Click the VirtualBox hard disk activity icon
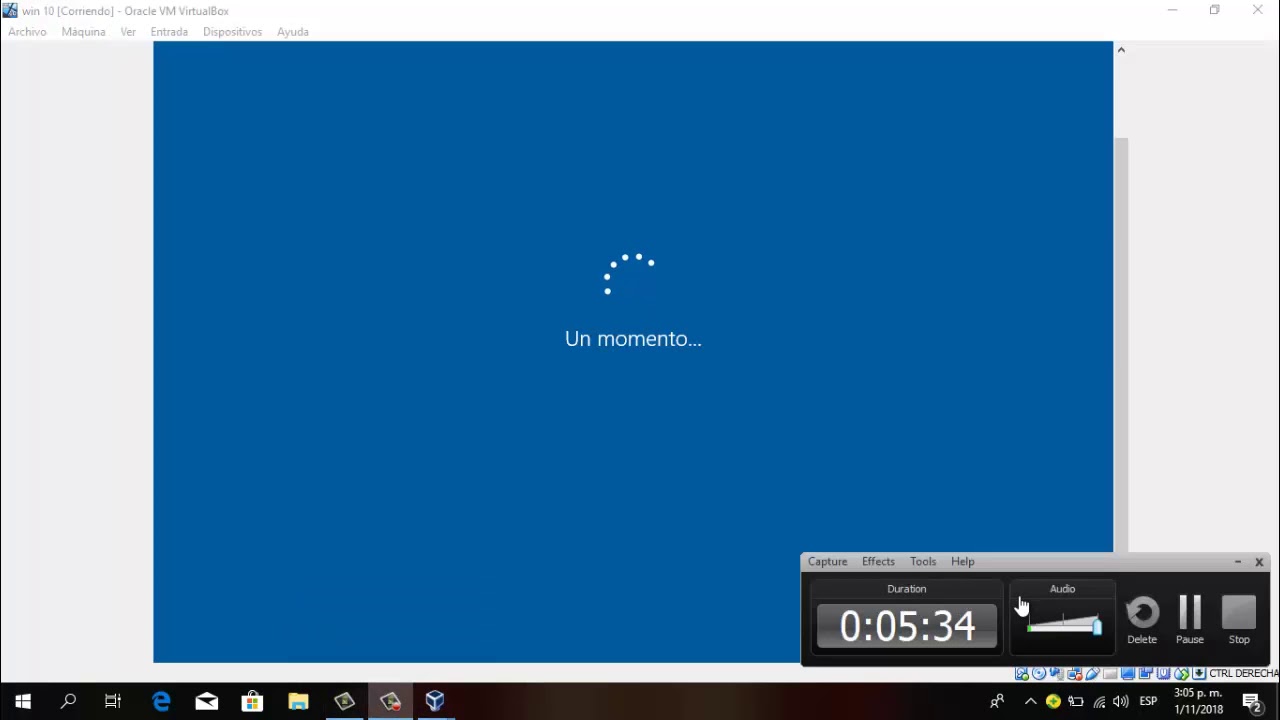Screen dimensions: 1280x720 click(1022, 674)
